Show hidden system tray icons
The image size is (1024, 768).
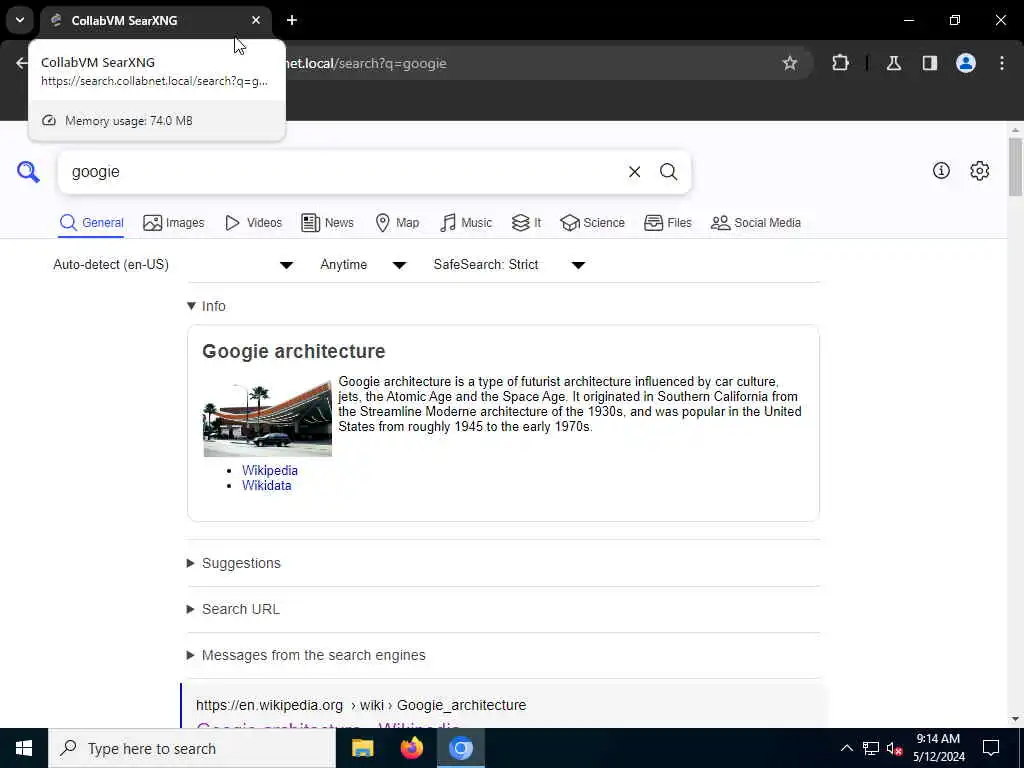click(x=846, y=748)
